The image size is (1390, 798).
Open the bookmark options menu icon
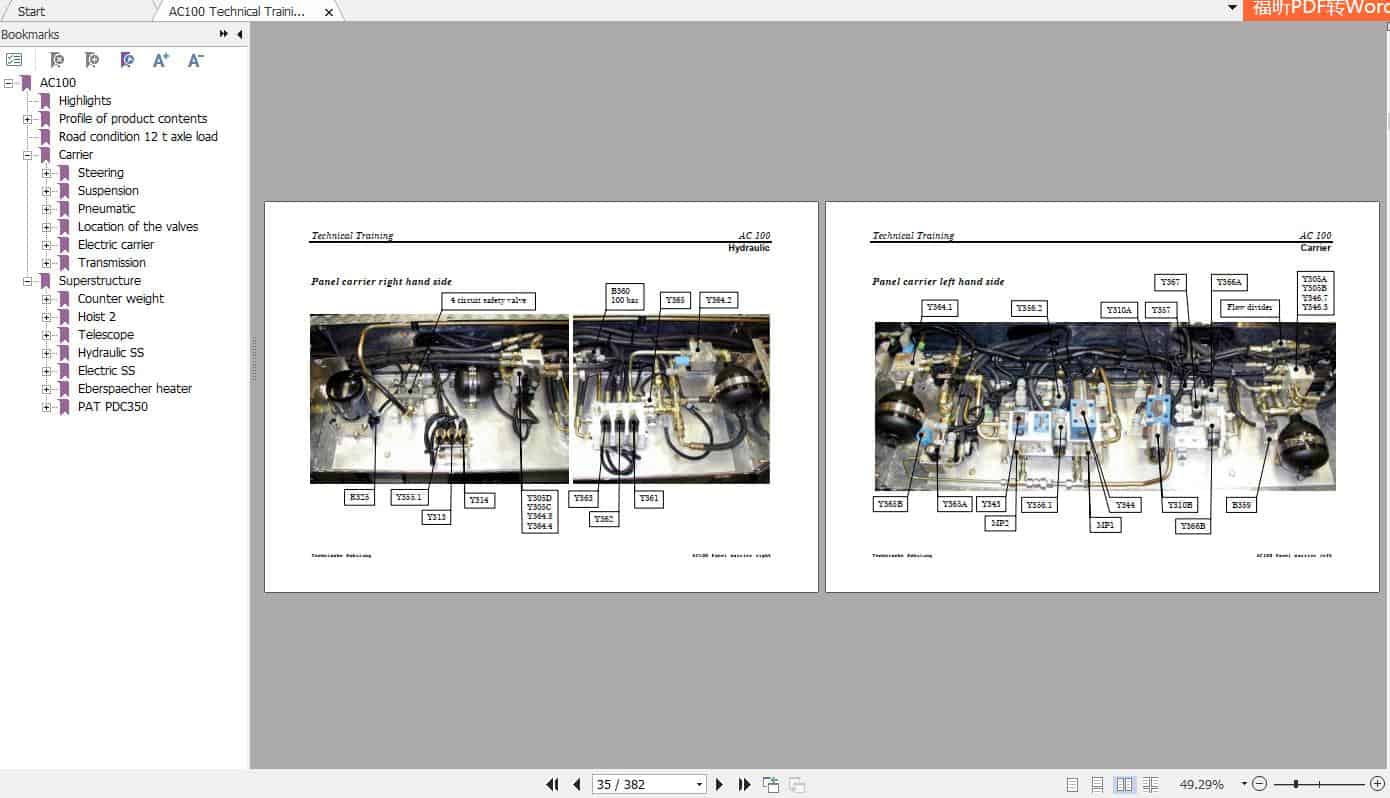(x=14, y=59)
